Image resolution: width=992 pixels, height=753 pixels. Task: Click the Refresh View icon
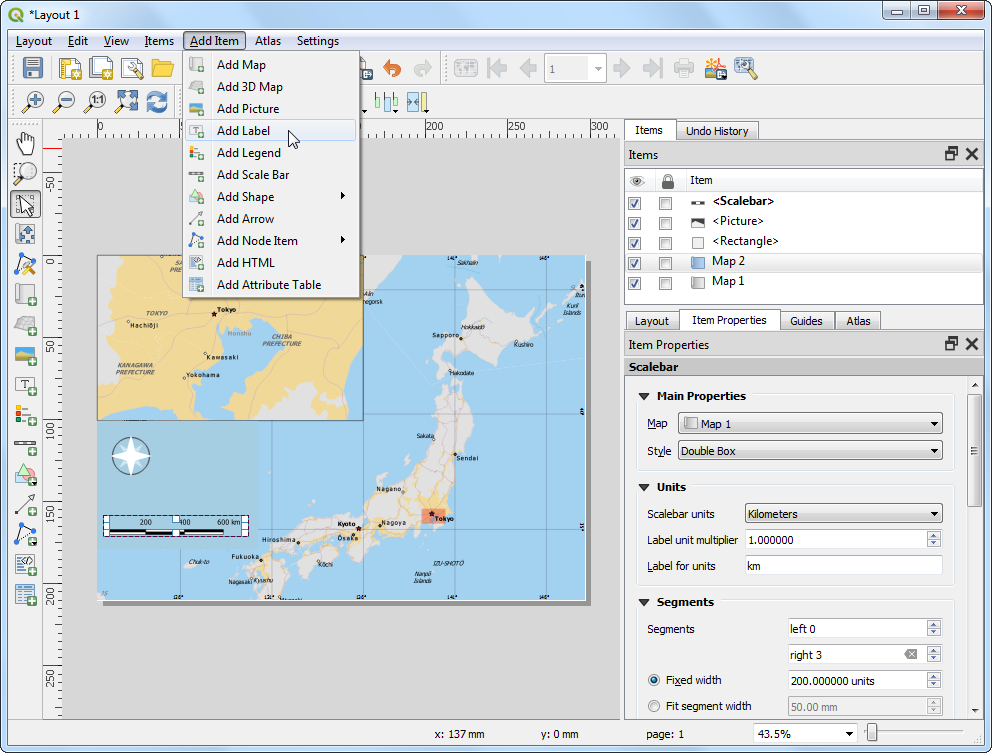coord(157,101)
